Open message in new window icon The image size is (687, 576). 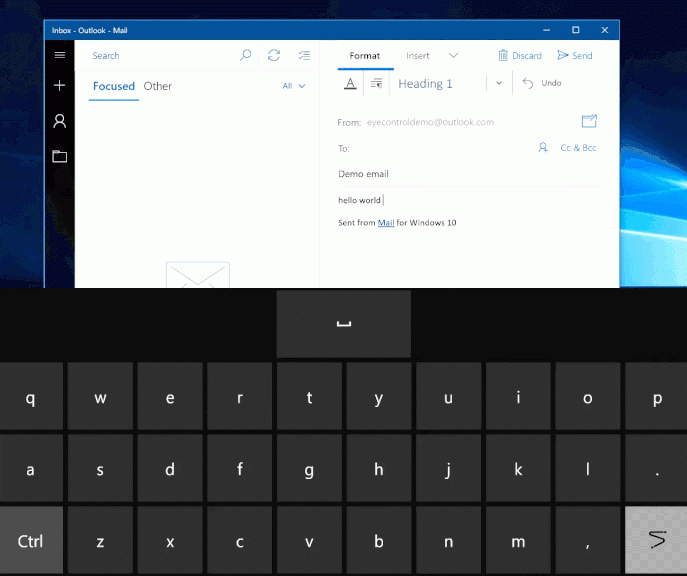(589, 121)
